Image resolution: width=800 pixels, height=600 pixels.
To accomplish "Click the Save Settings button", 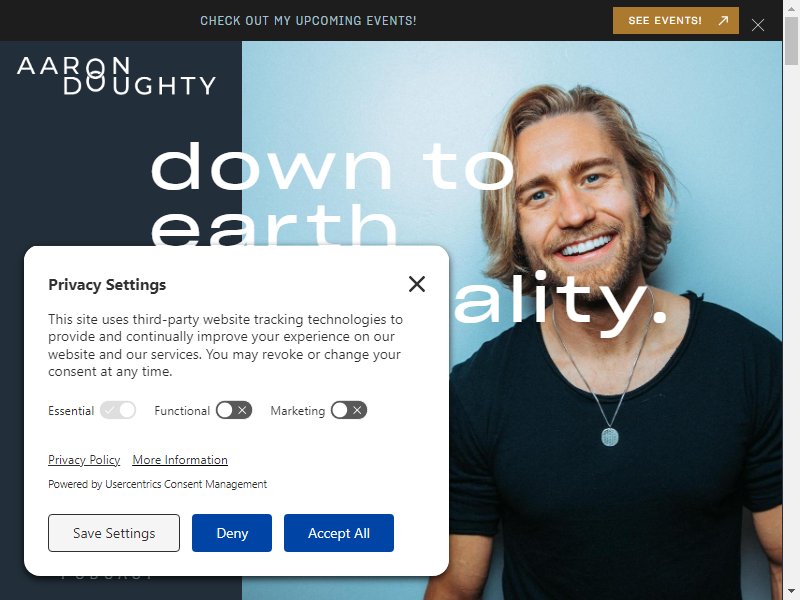I will tap(114, 533).
